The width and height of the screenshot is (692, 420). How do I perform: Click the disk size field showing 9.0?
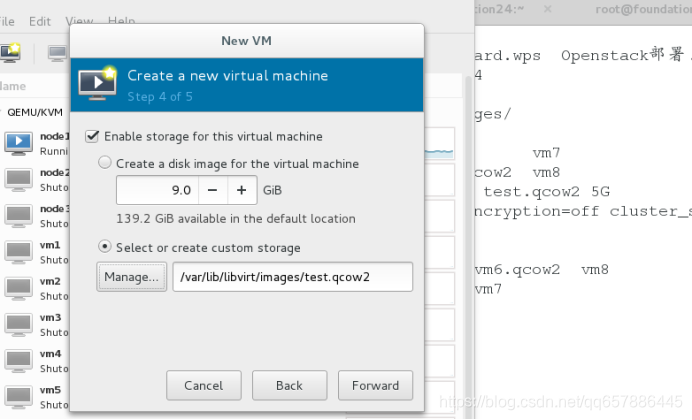click(158, 190)
